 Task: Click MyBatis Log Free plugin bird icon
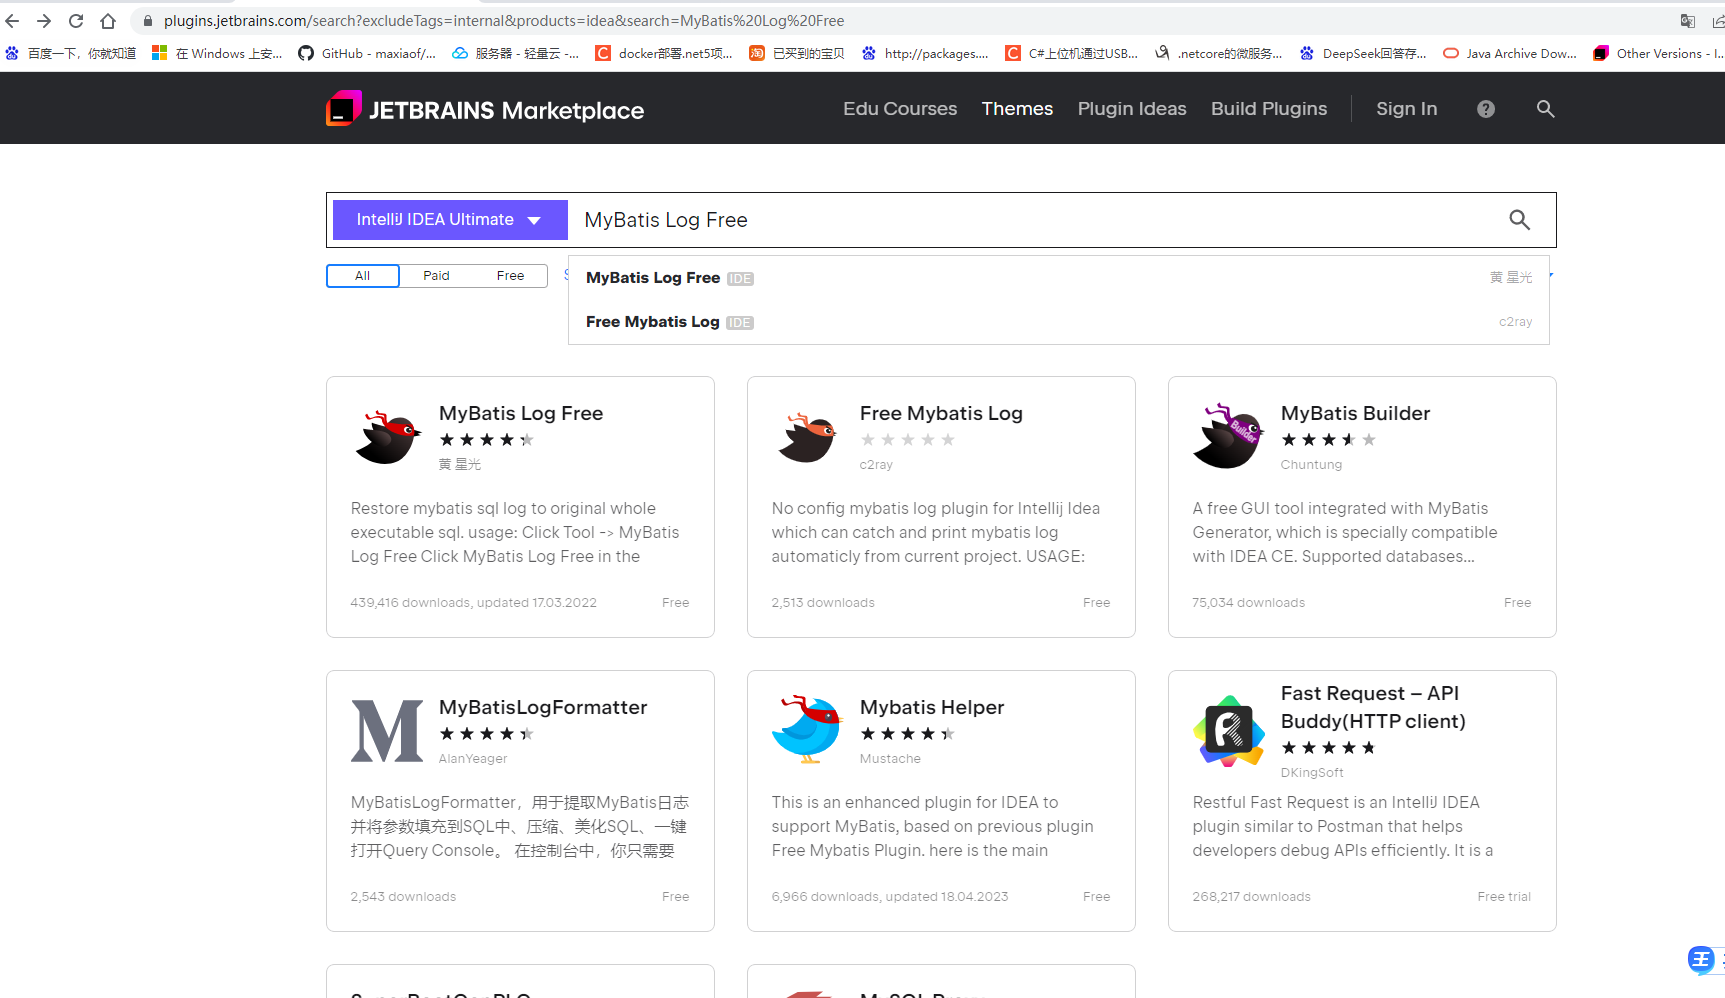click(x=389, y=438)
